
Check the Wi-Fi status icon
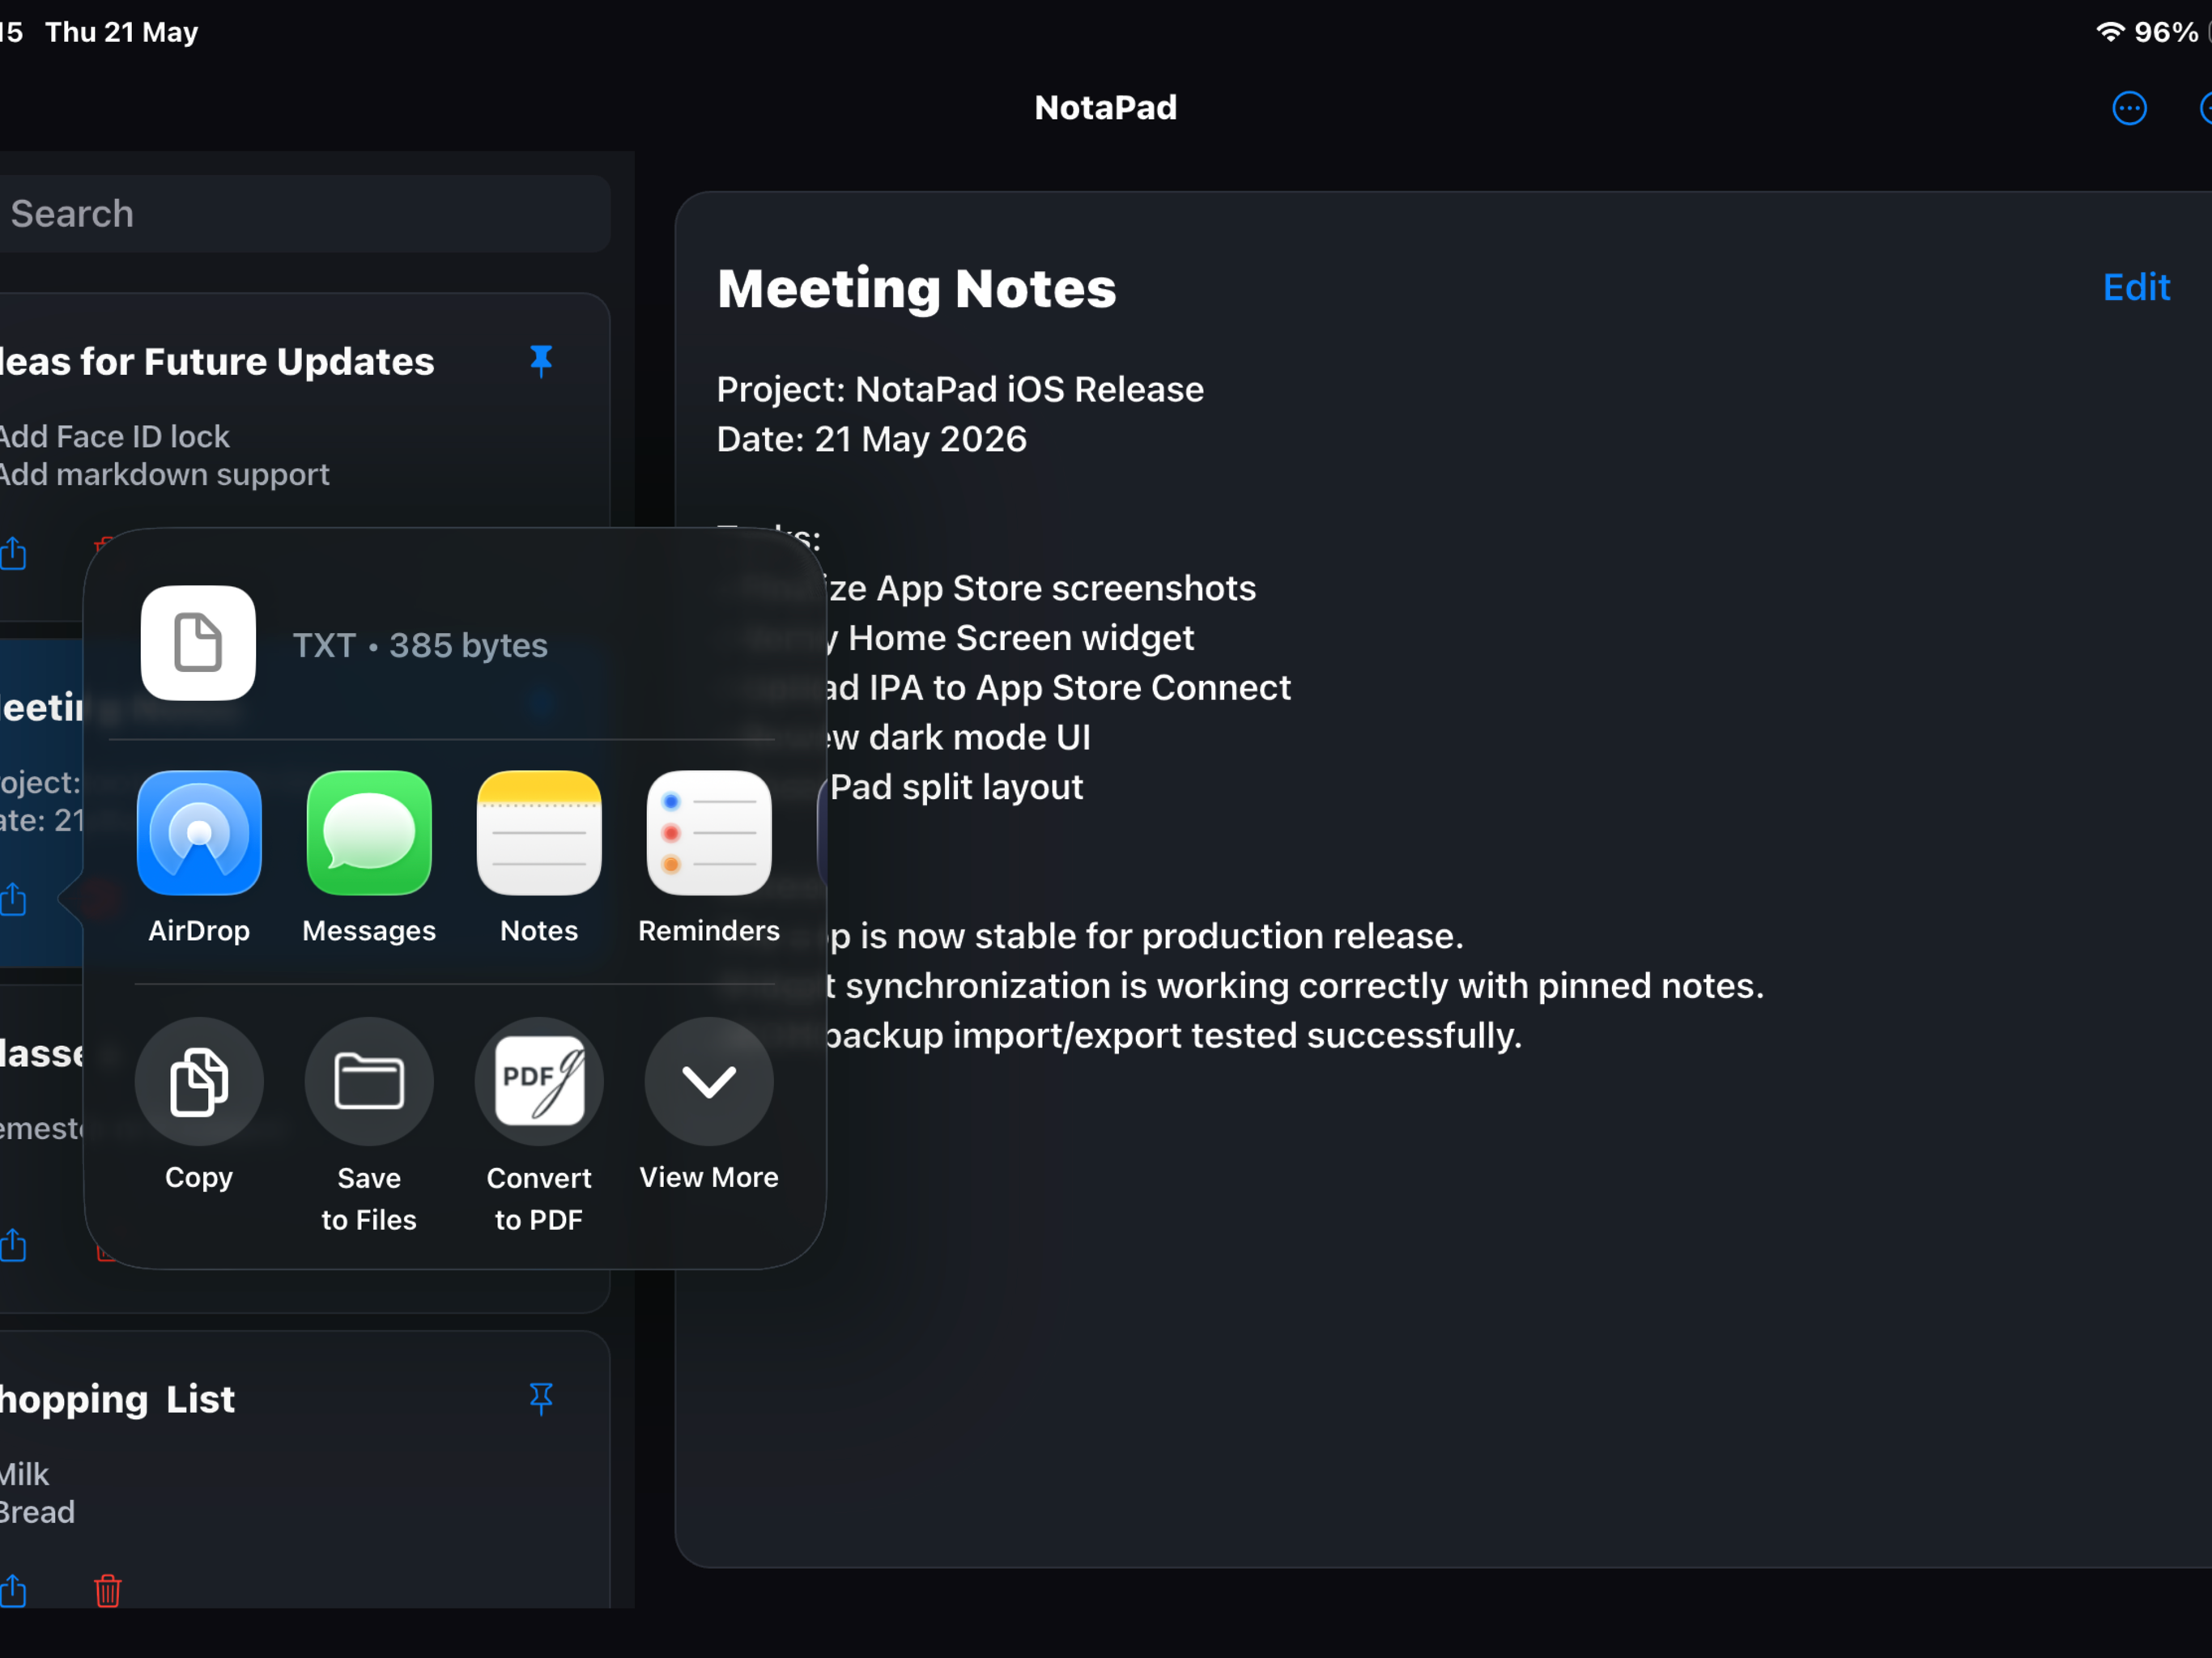click(2109, 32)
